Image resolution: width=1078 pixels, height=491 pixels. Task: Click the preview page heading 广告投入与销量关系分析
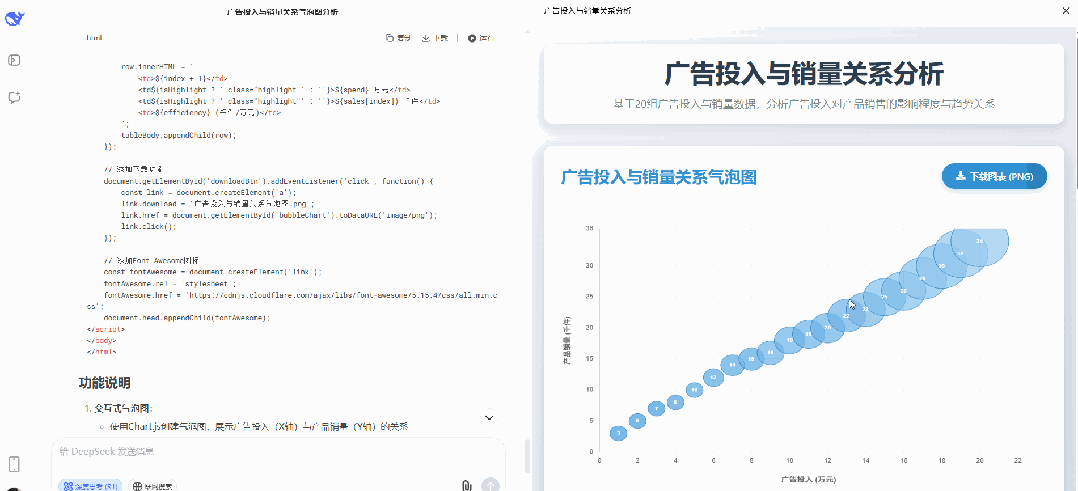click(804, 74)
